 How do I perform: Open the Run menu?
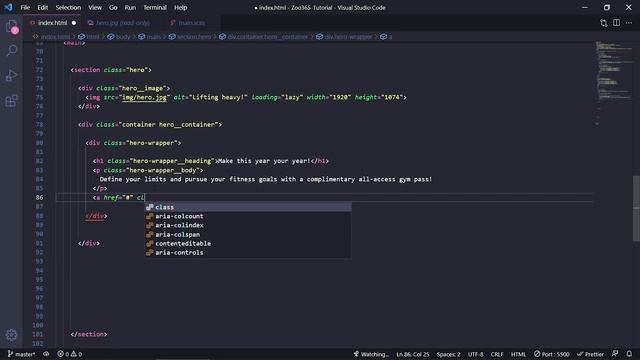click(x=130, y=7)
